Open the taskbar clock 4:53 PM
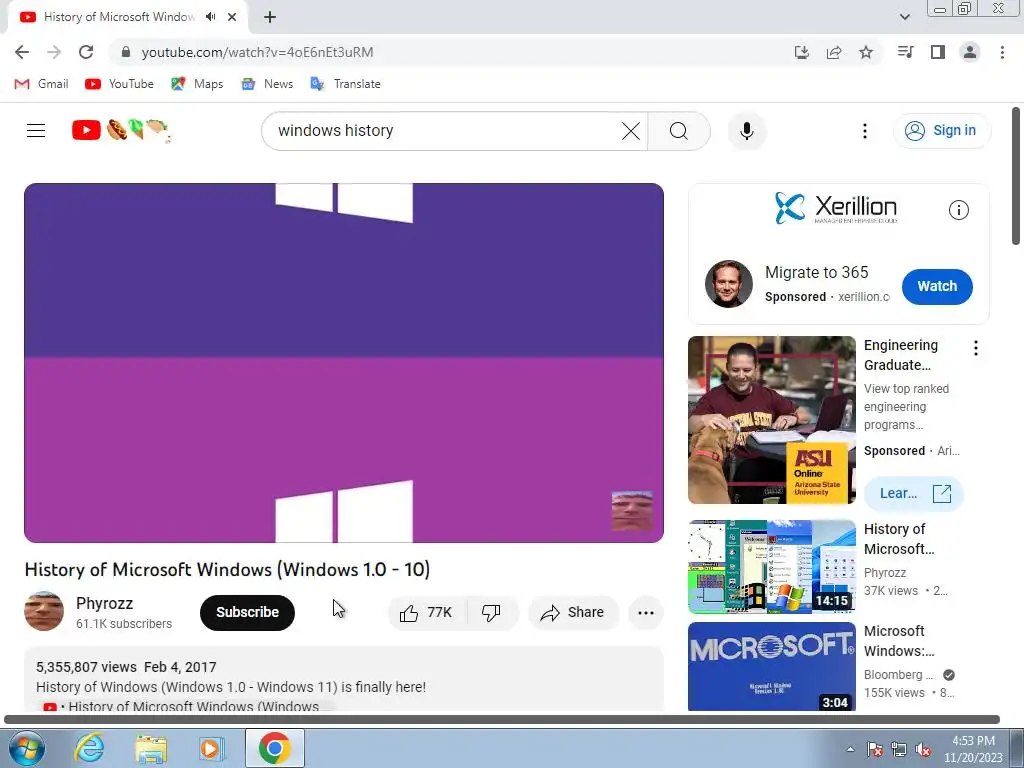The width and height of the screenshot is (1024, 768). (x=973, y=749)
